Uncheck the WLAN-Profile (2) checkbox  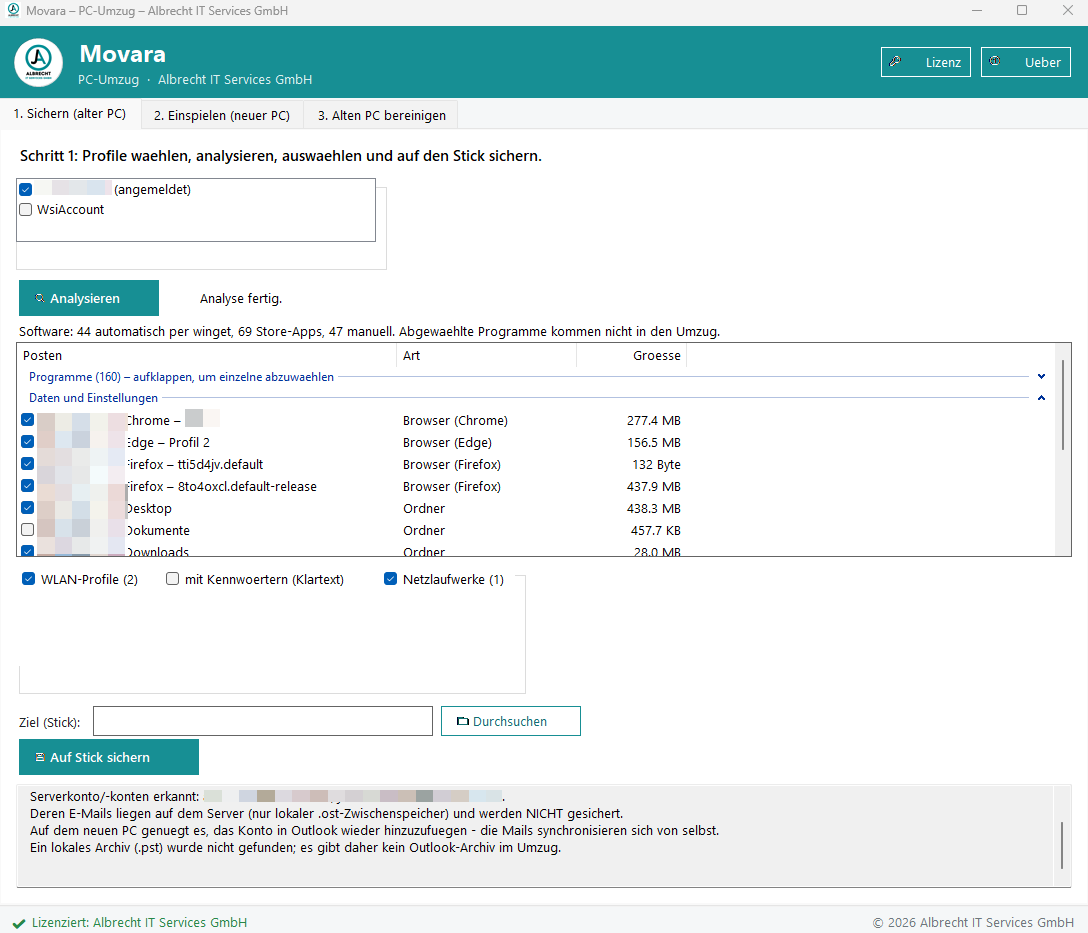click(x=28, y=579)
